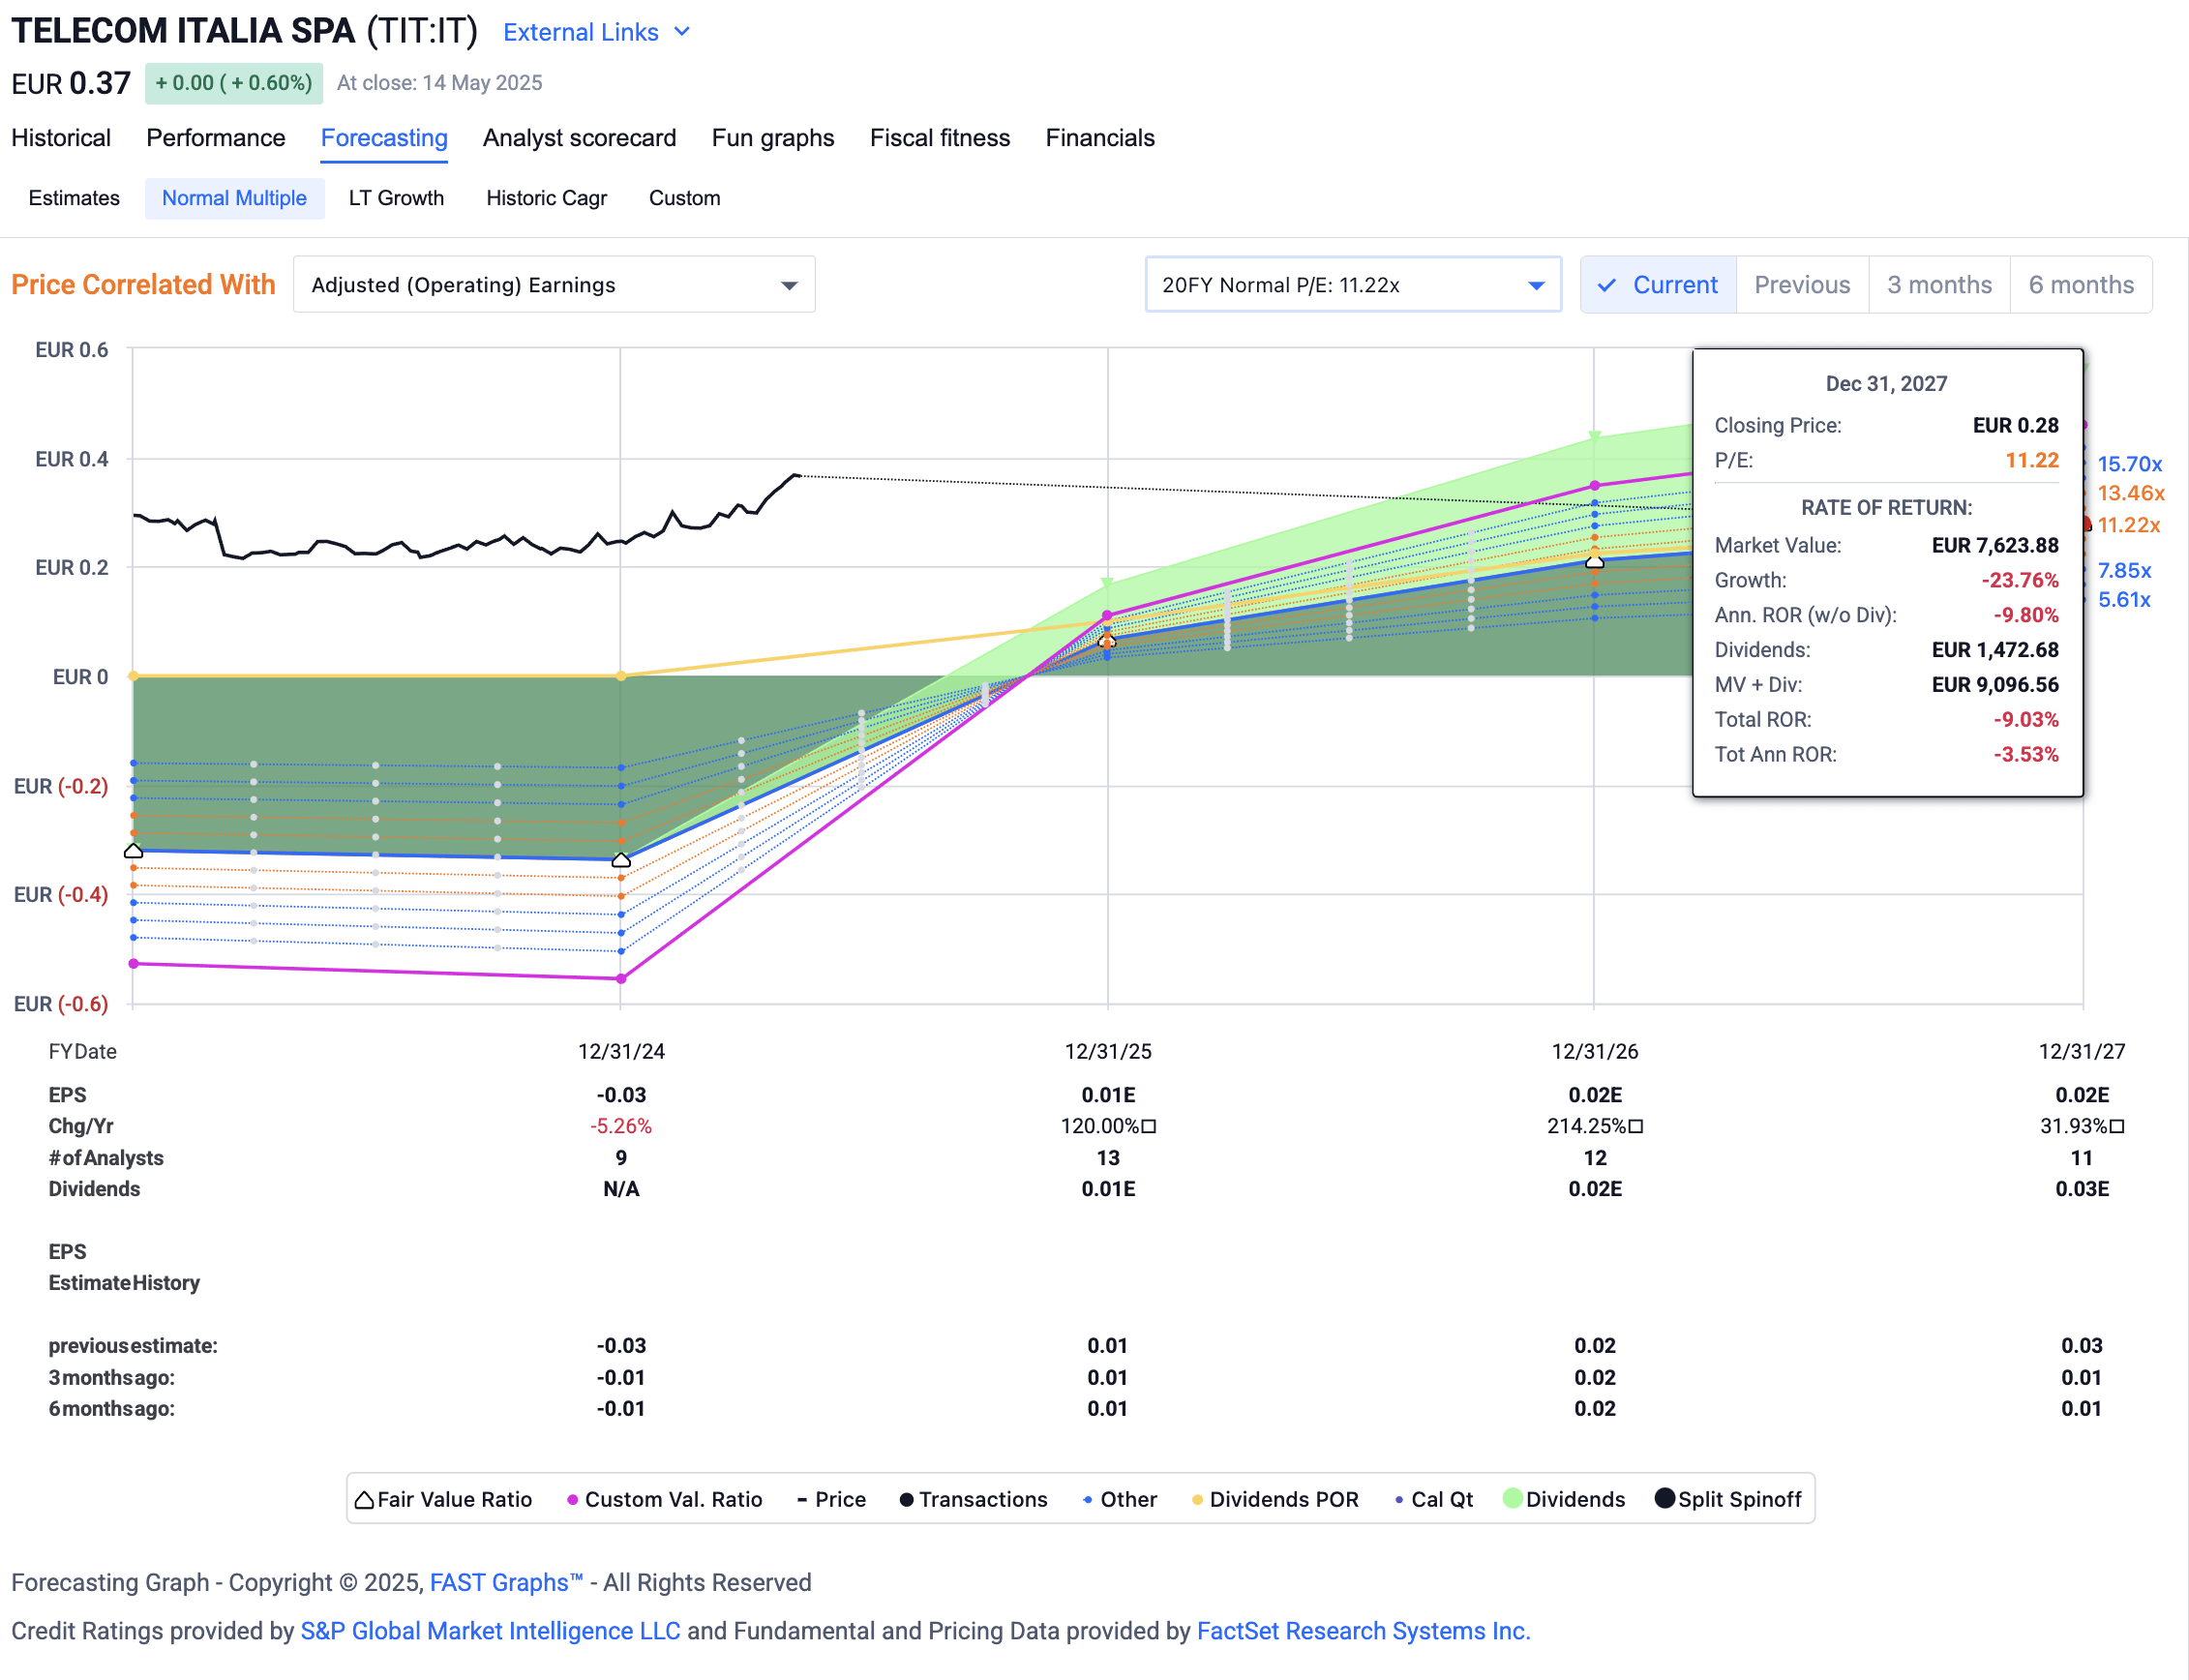2189x1680 pixels.
Task: Click the Split Spinoff black legend circle
Action: 1664,1498
